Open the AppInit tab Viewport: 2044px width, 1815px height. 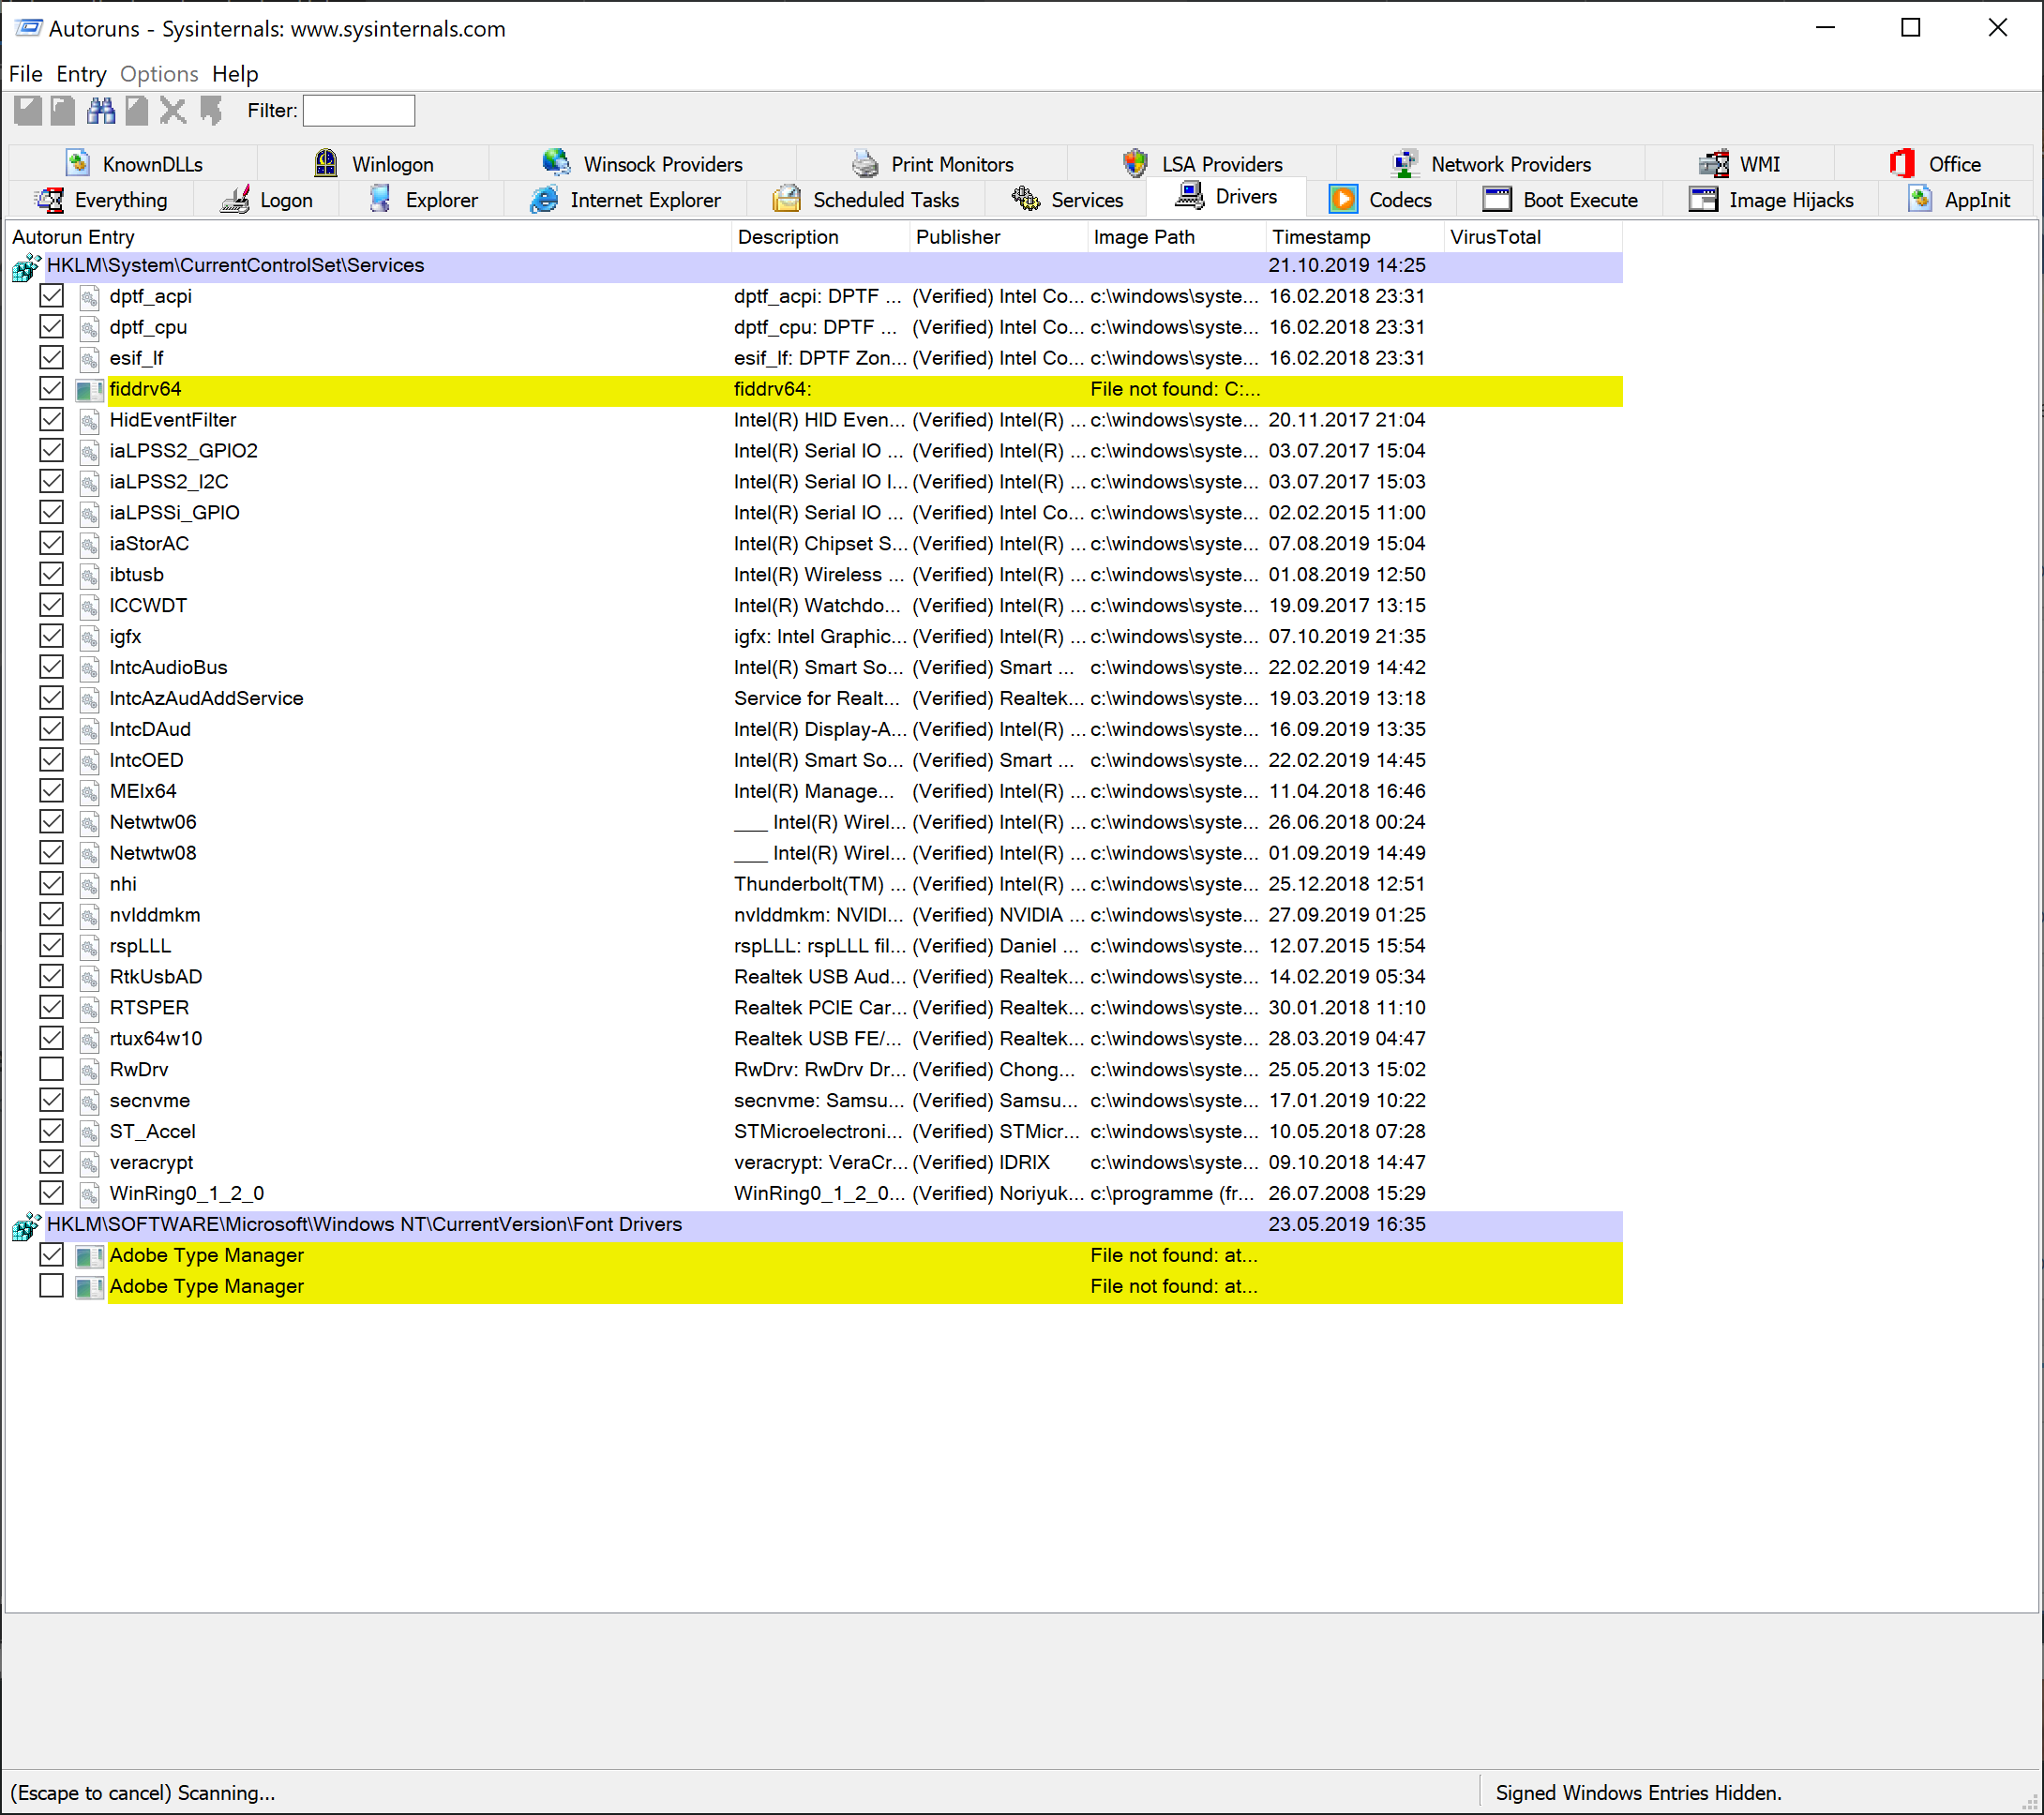click(x=1958, y=200)
